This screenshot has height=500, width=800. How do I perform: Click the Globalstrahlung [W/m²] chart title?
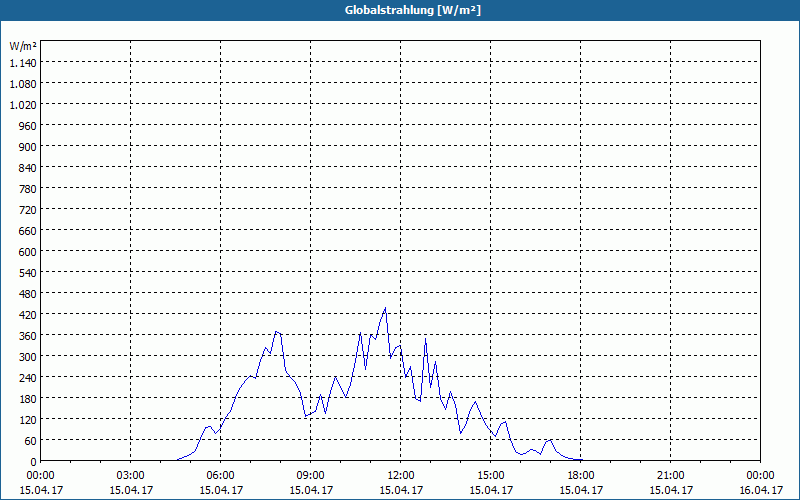click(412, 10)
